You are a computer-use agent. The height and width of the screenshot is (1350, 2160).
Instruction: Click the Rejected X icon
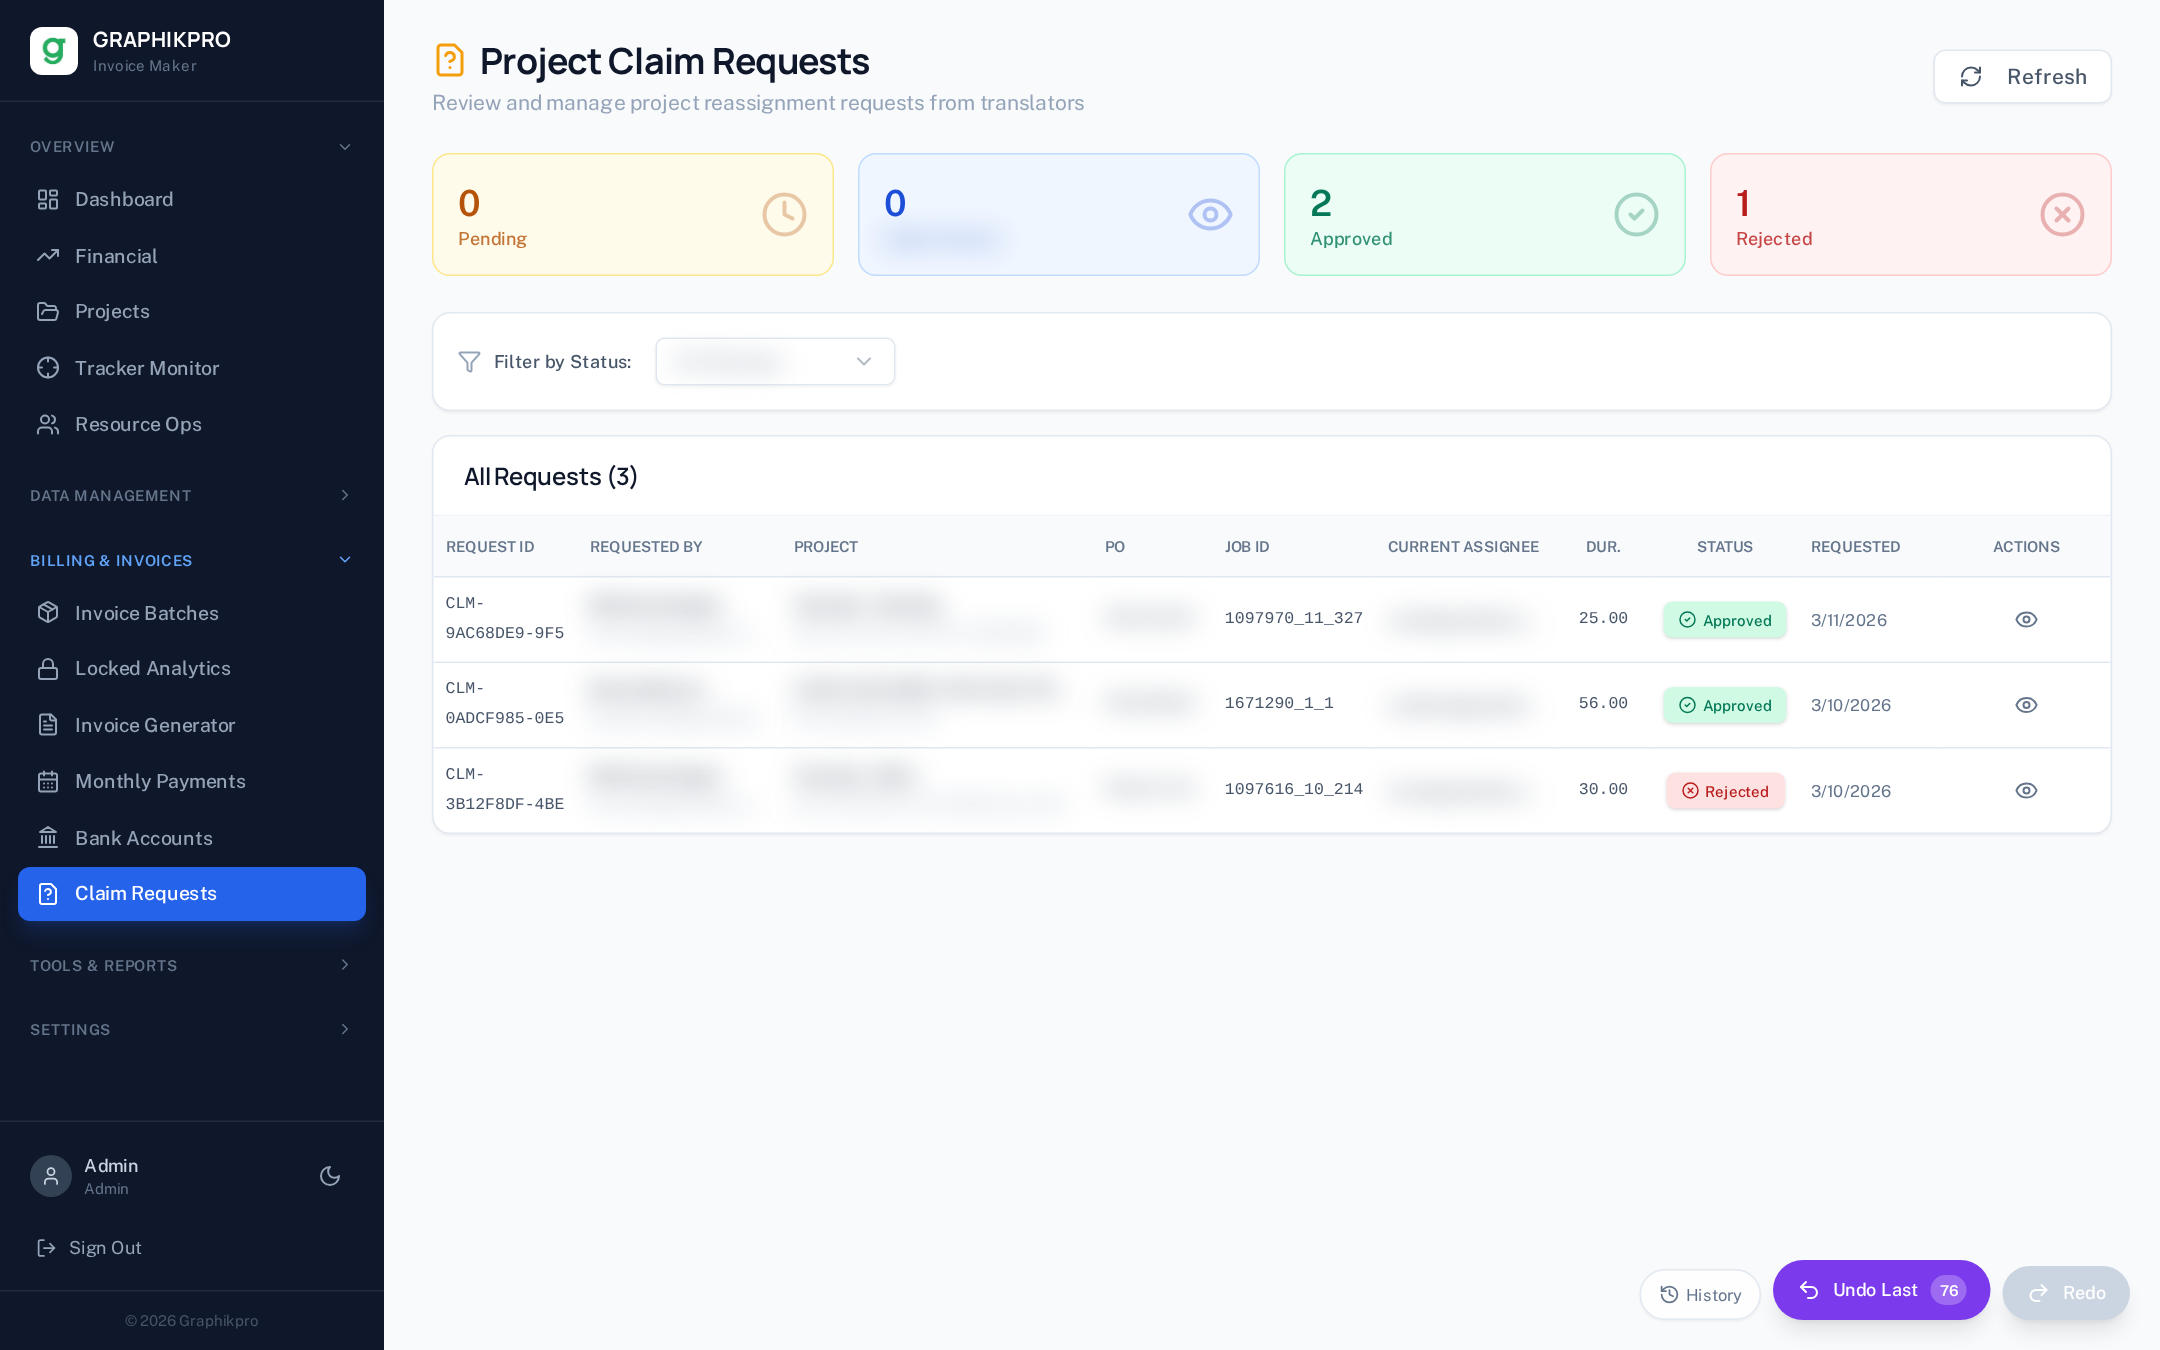point(2062,214)
